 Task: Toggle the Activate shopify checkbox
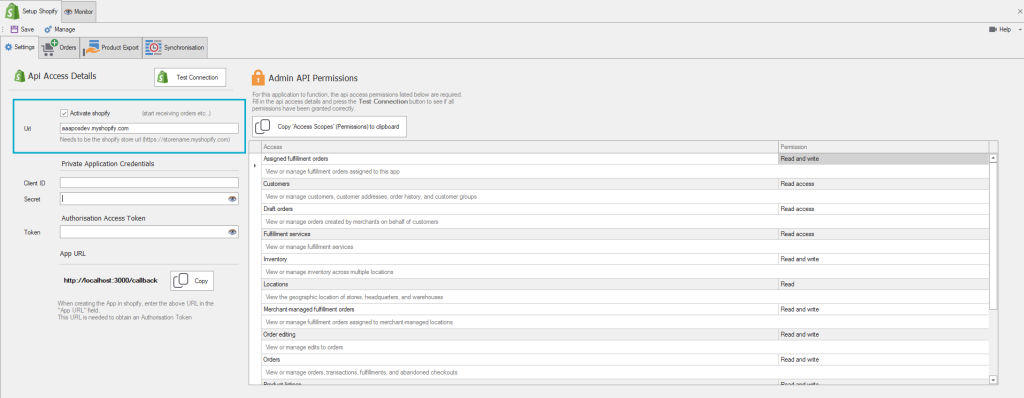(x=63, y=113)
